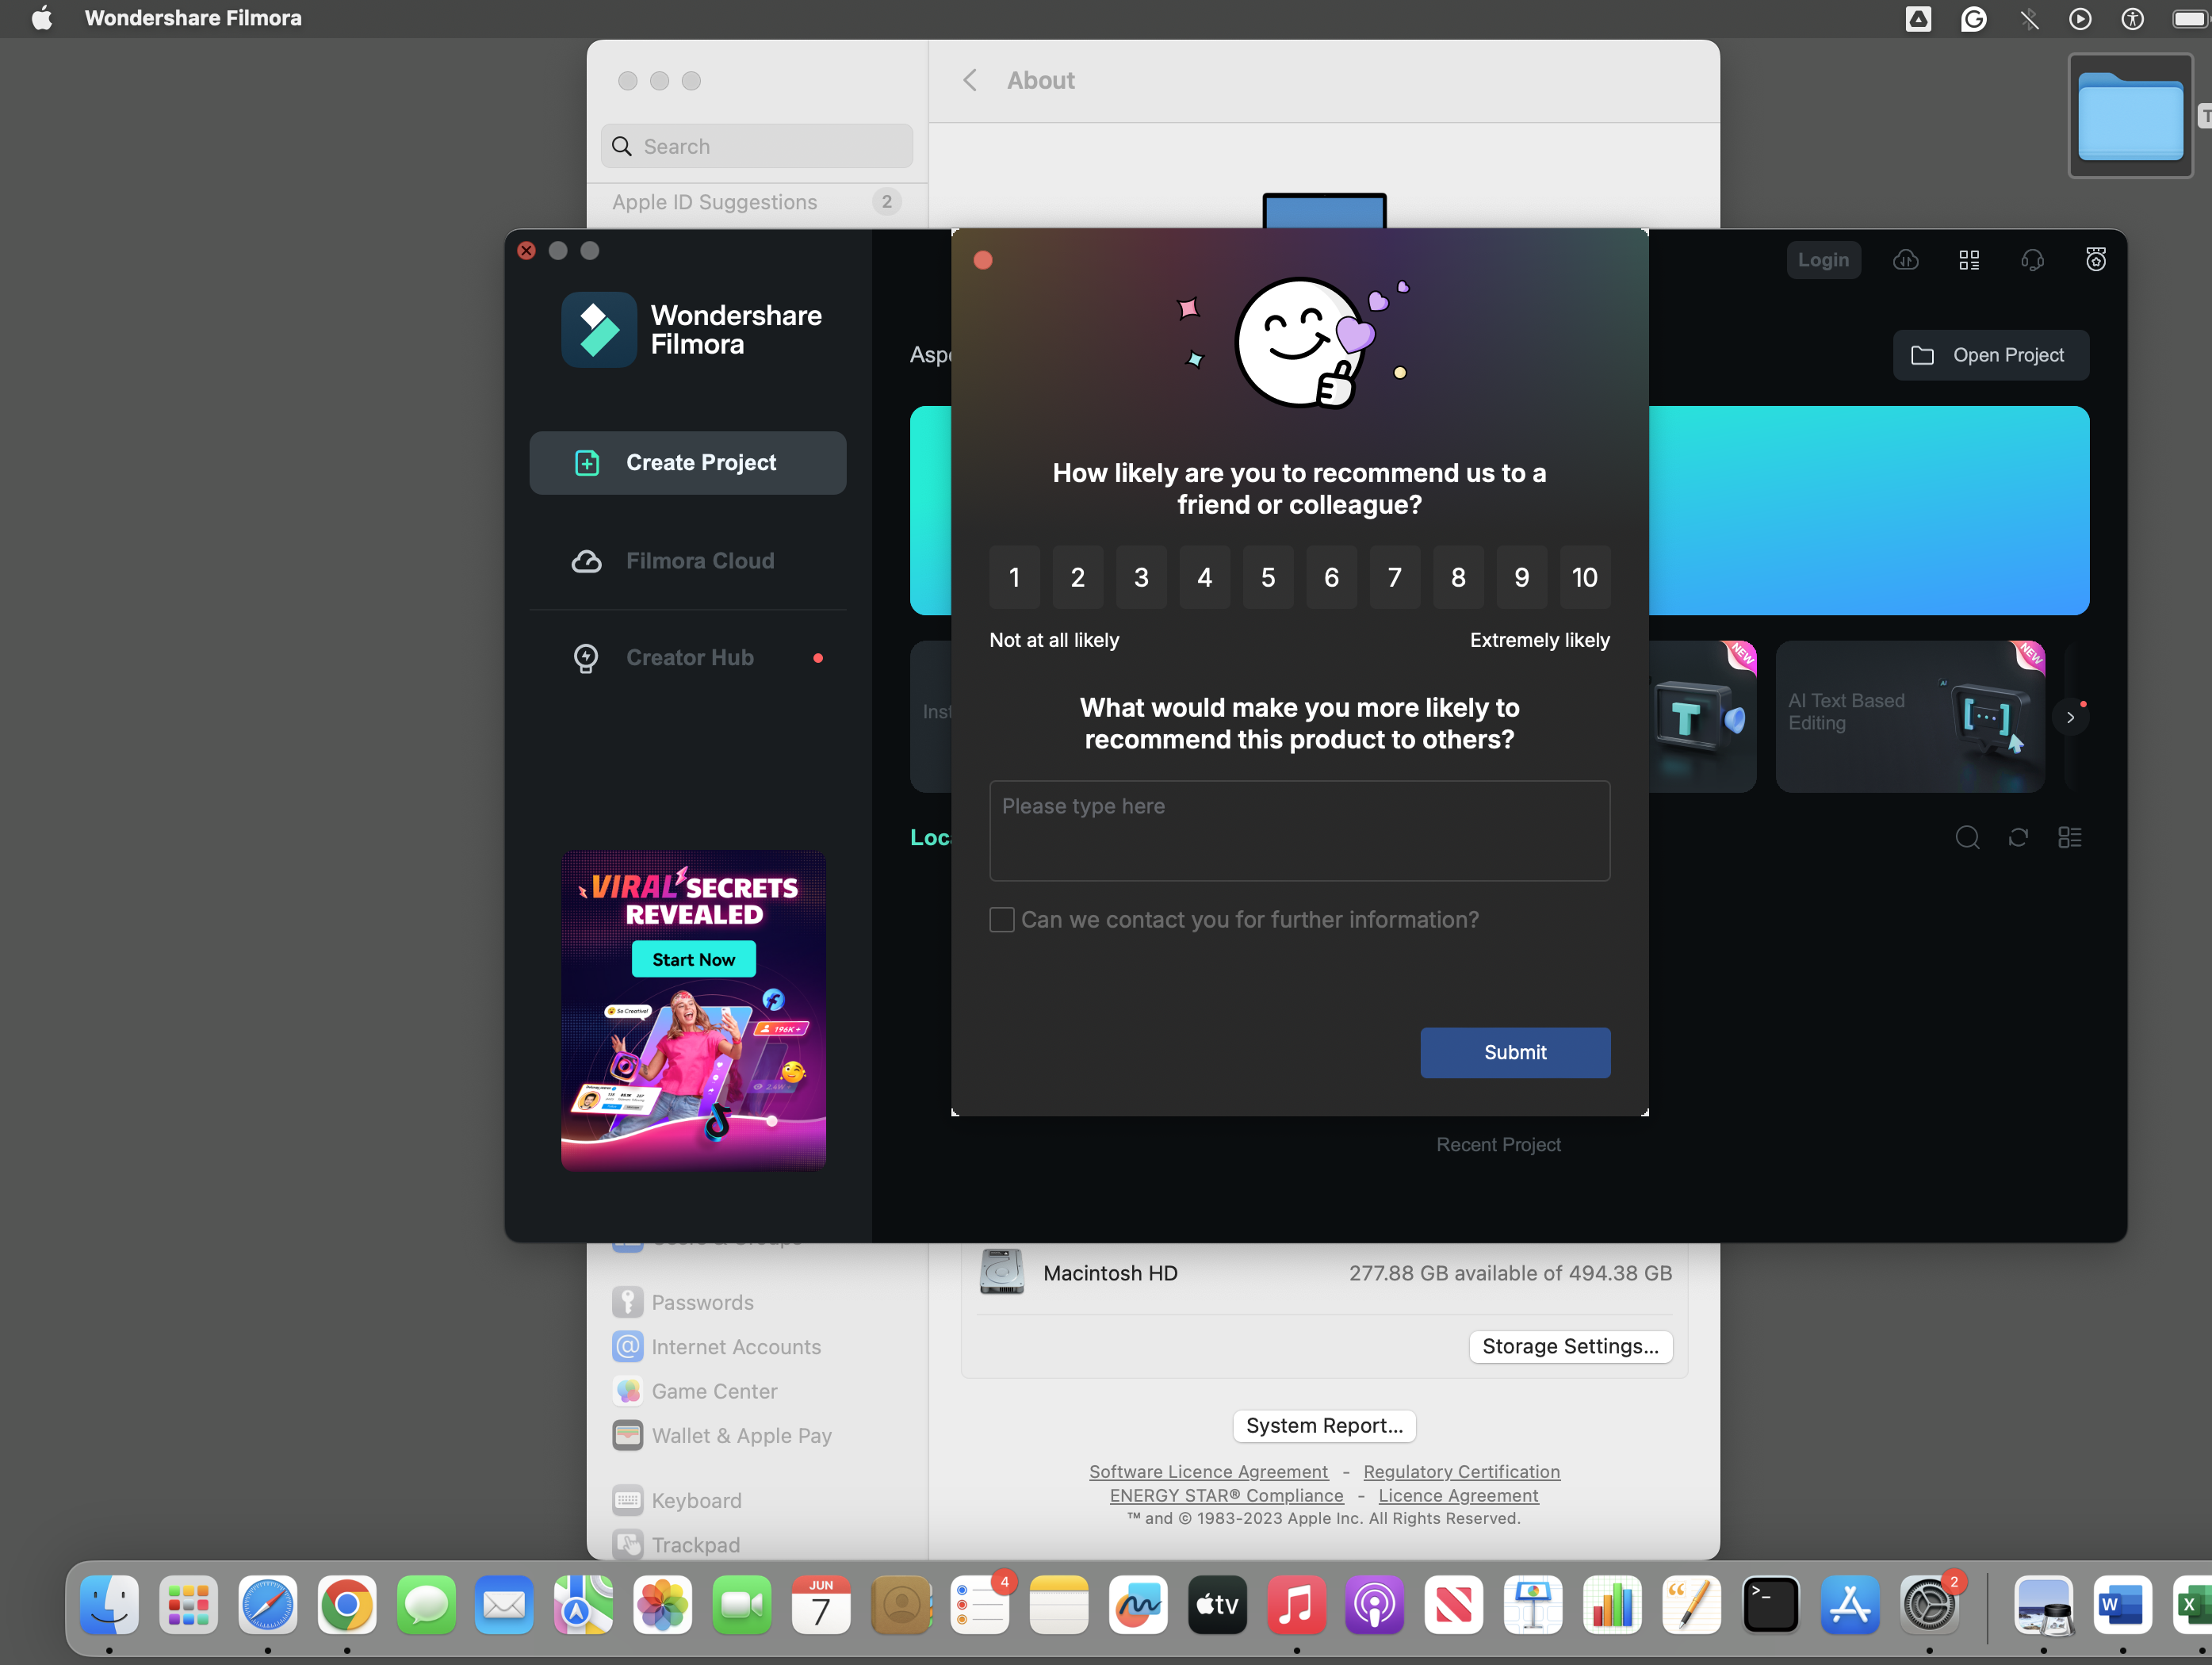Click Search field in System Settings
2212x1665 pixels.
point(757,146)
